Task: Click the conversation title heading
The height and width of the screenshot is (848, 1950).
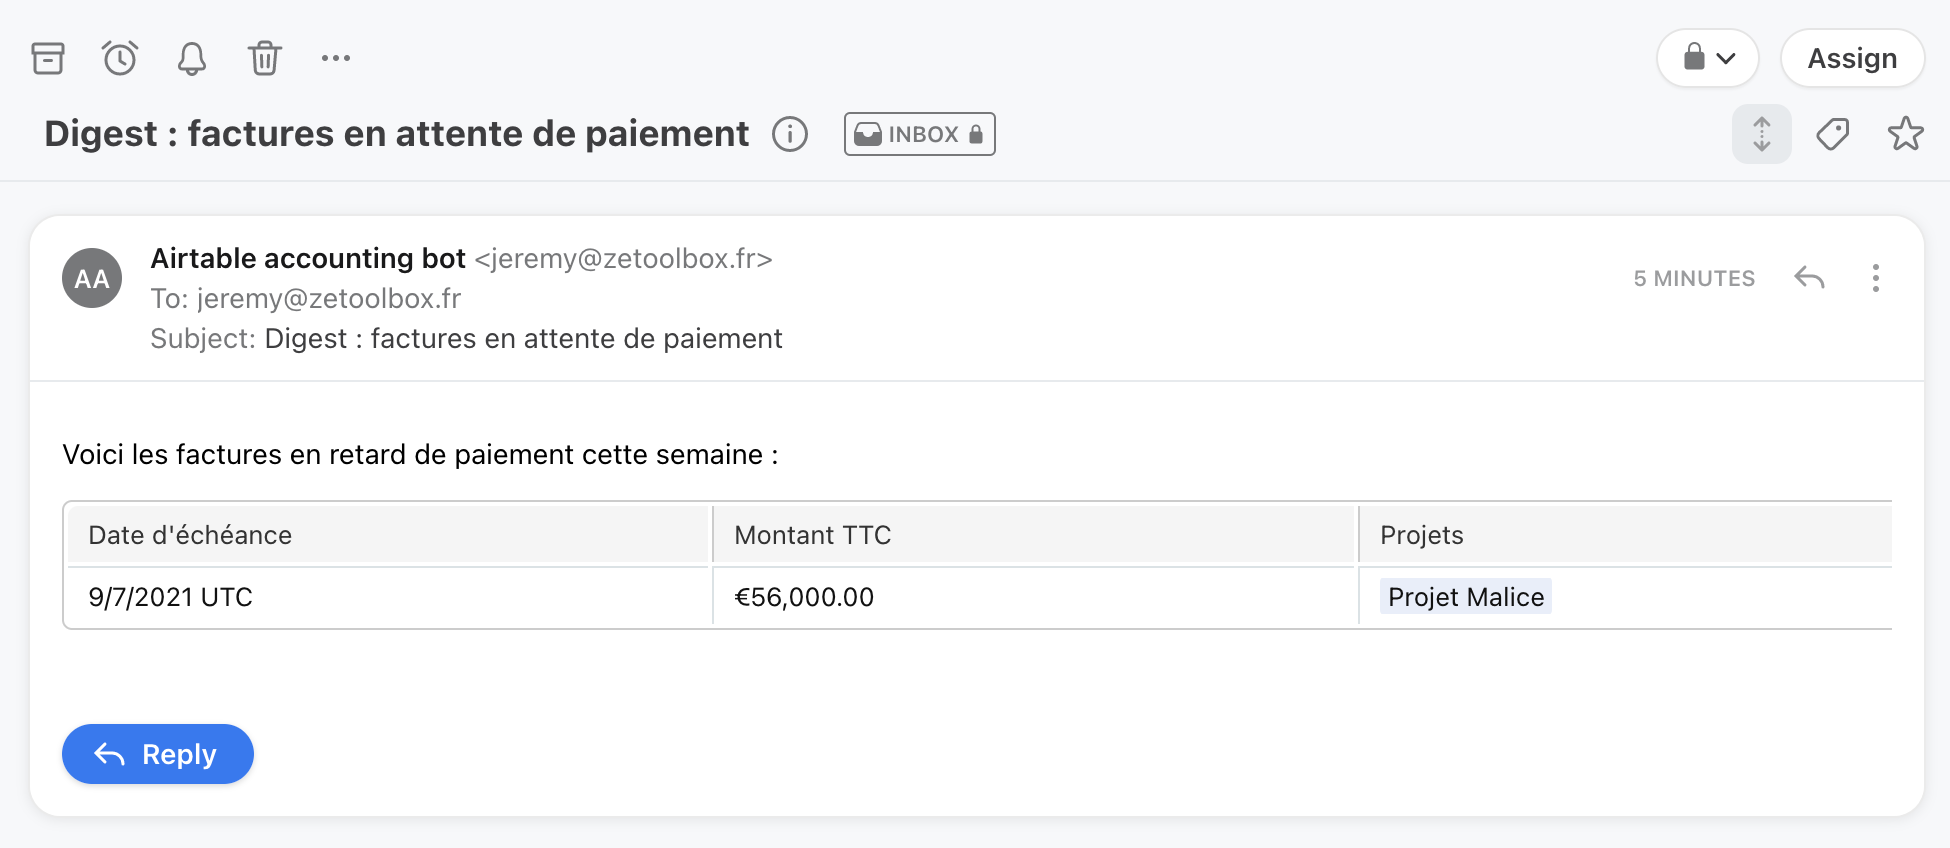Action: (x=397, y=134)
